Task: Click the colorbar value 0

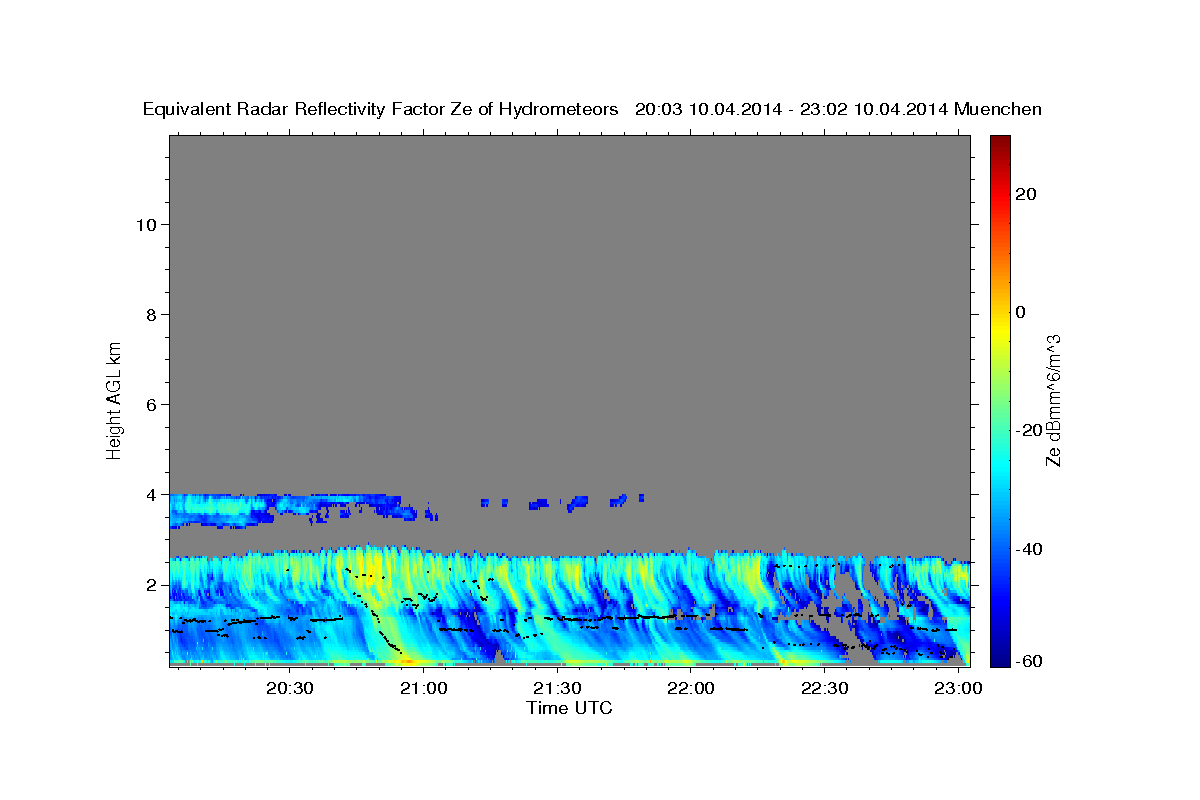Action: click(1021, 312)
